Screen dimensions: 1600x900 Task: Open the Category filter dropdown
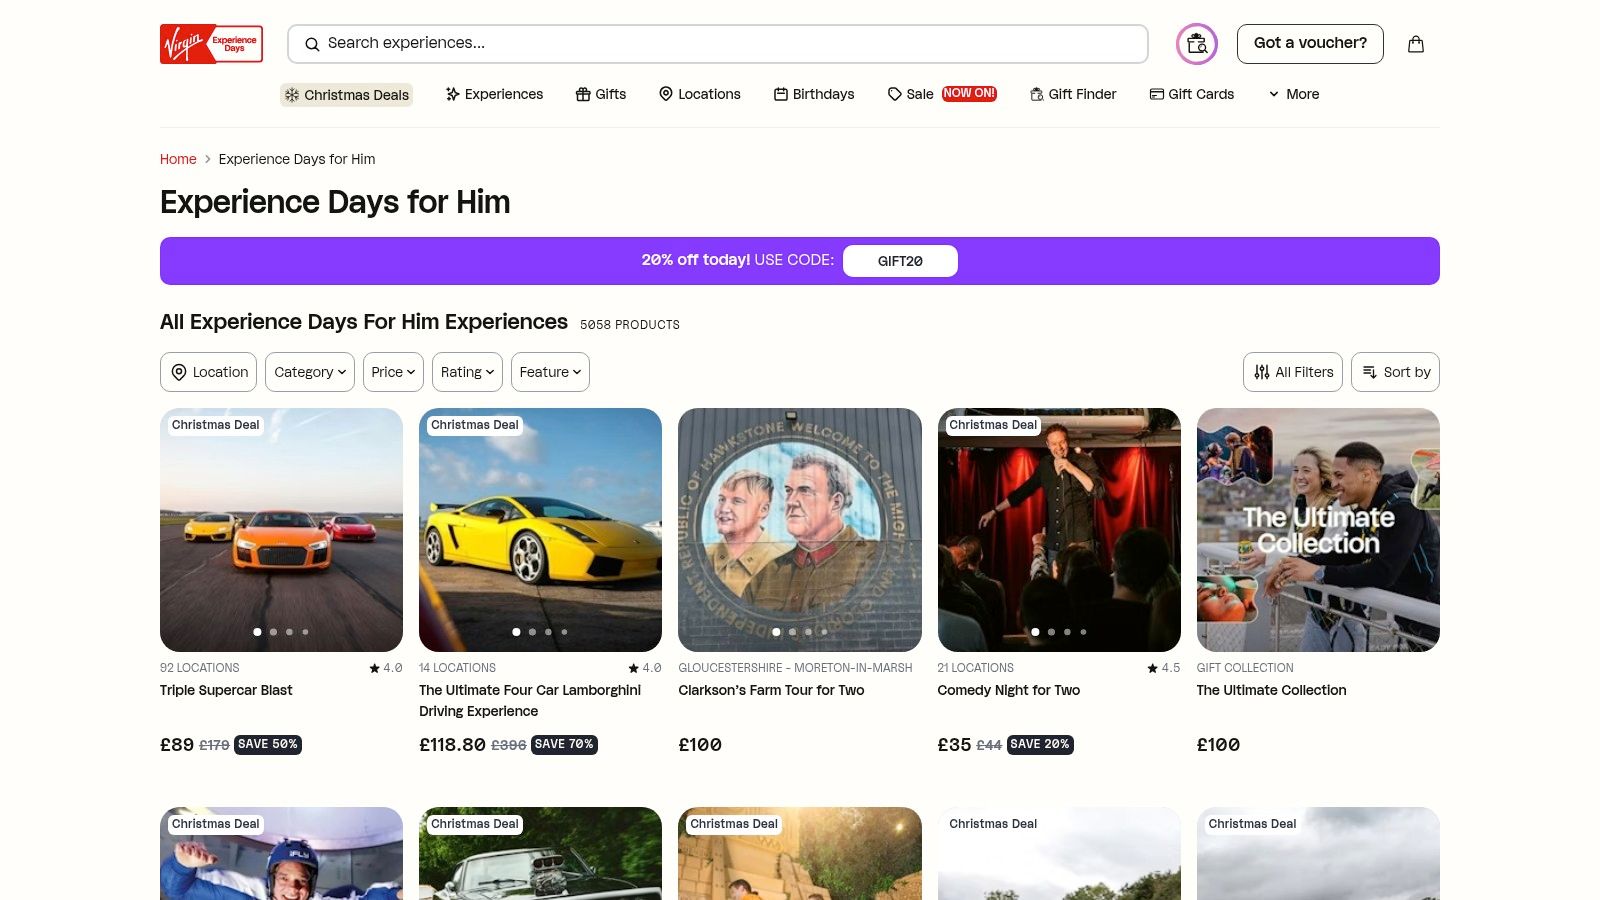309,372
